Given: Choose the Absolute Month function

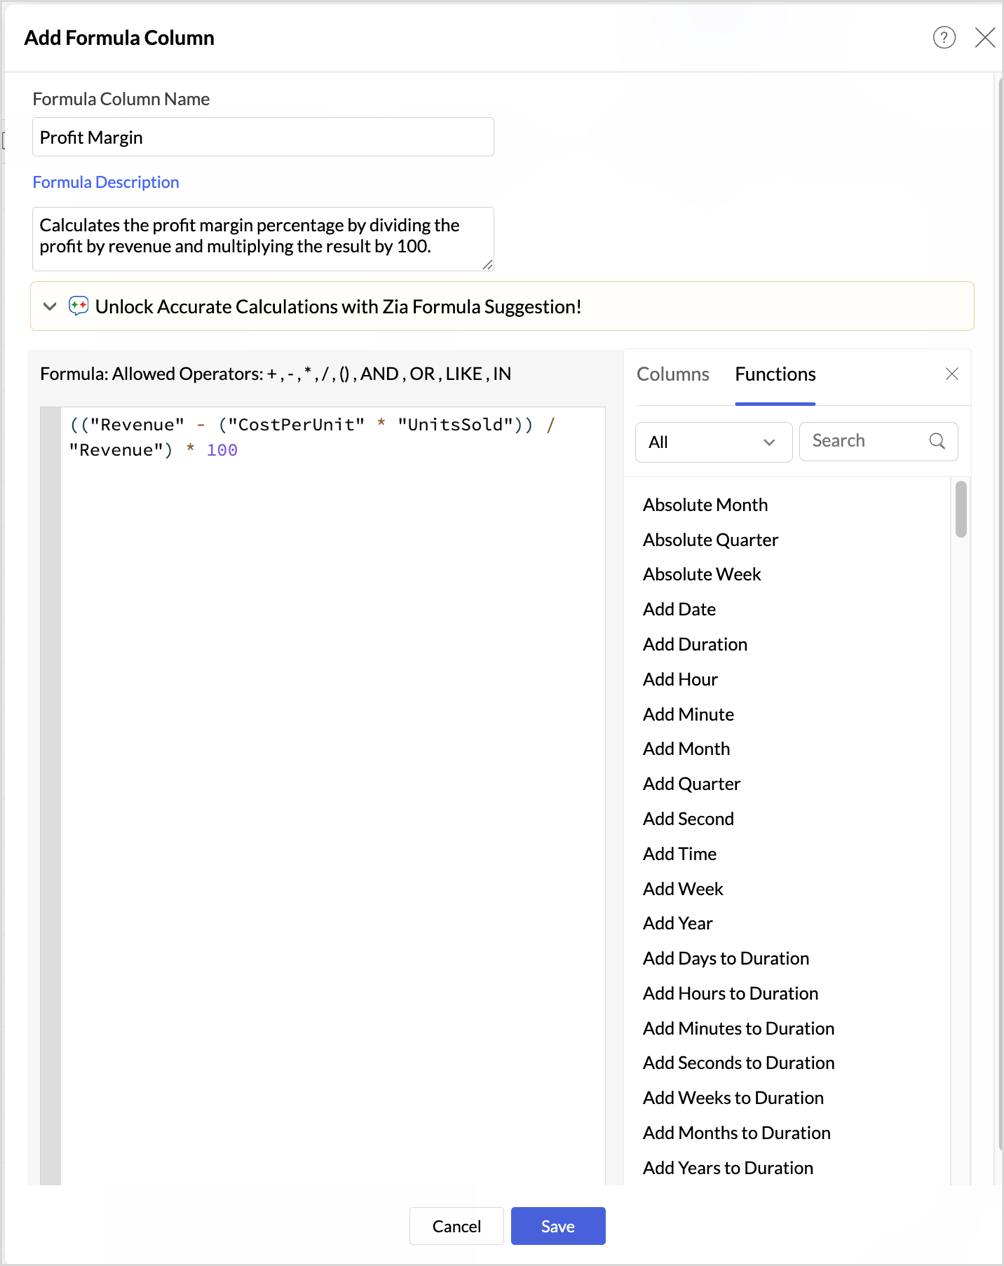Looking at the screenshot, I should point(705,505).
